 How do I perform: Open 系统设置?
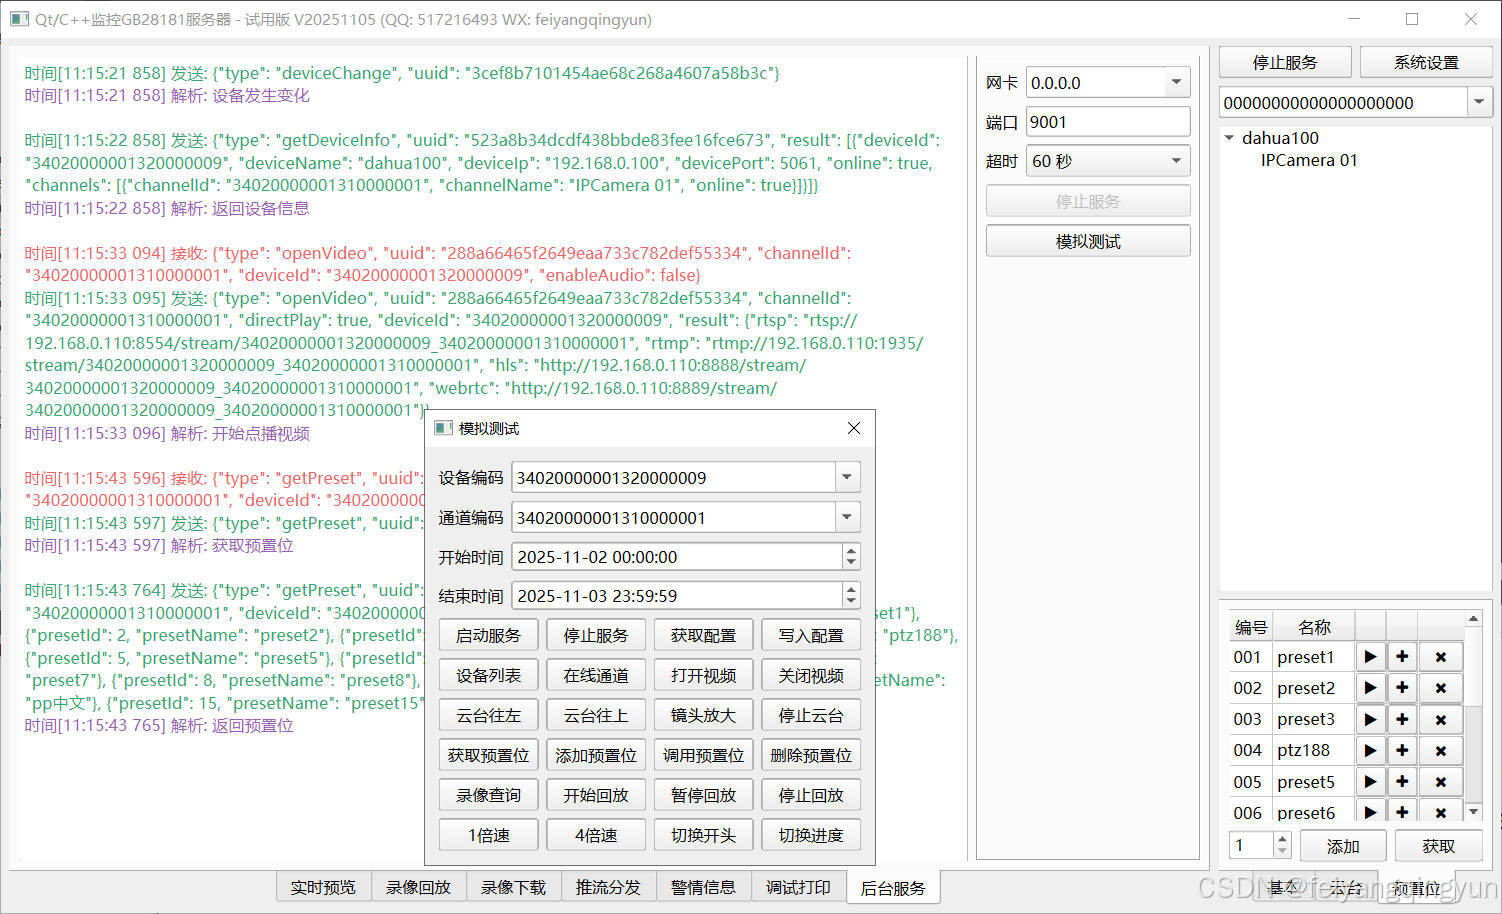click(1426, 62)
